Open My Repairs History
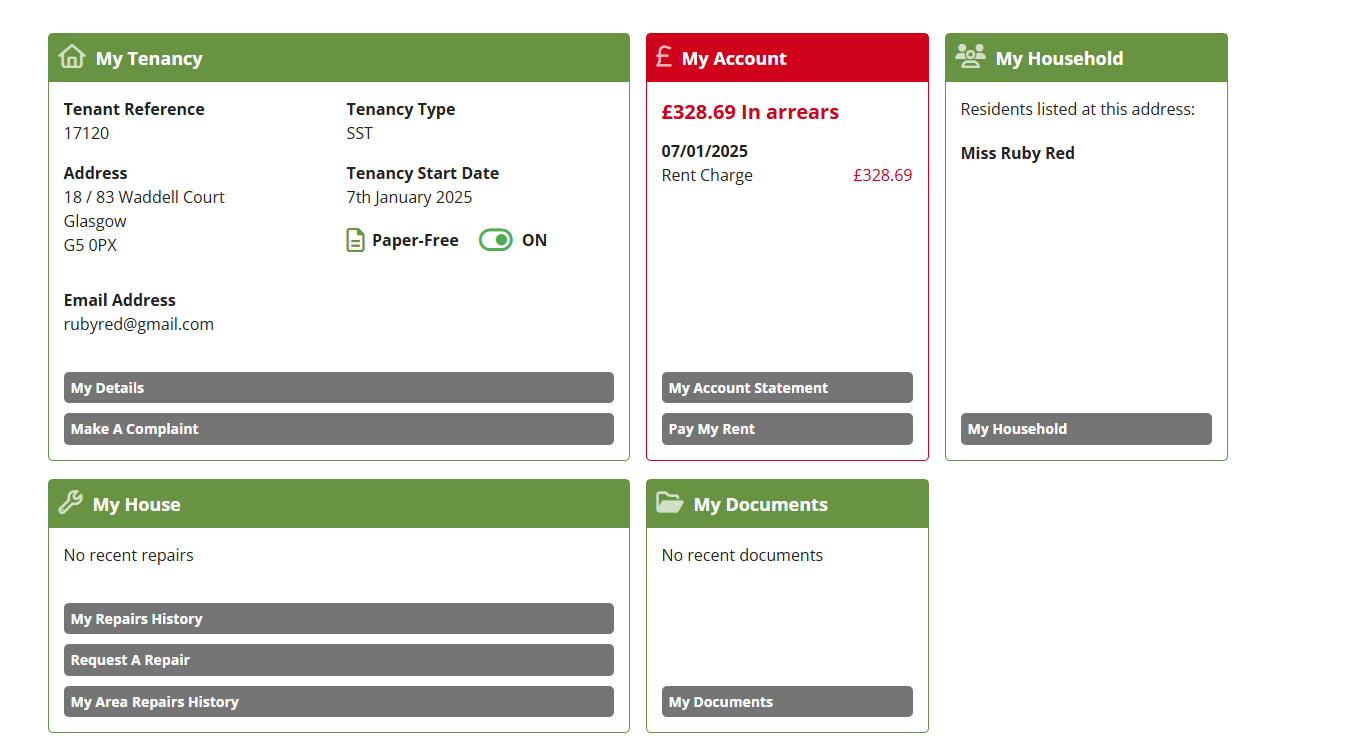This screenshot has height=741, width=1349. tap(338, 619)
